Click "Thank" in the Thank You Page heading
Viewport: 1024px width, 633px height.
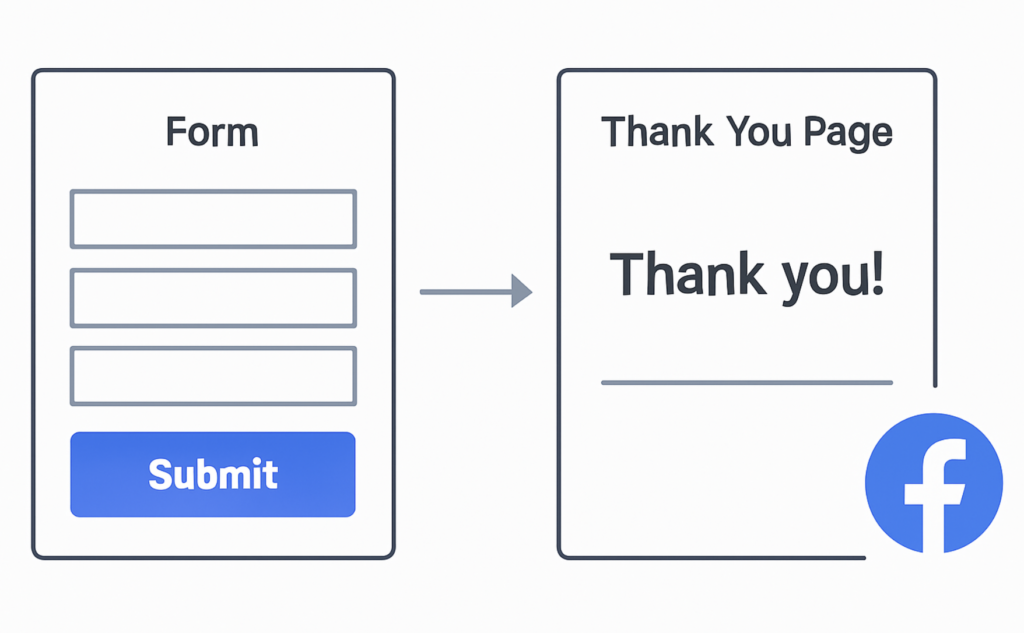tap(657, 132)
